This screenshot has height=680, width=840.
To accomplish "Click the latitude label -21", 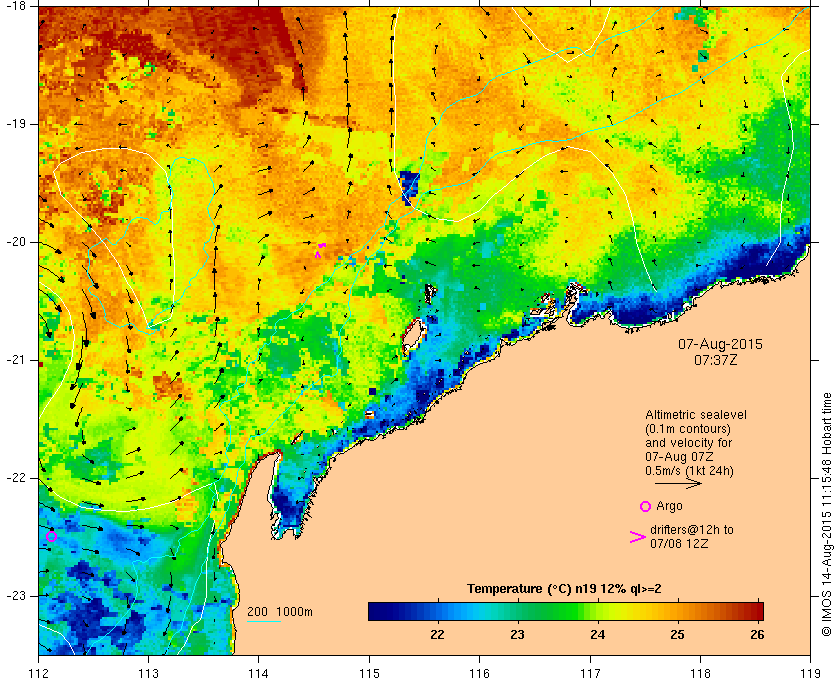I will (x=14, y=360).
